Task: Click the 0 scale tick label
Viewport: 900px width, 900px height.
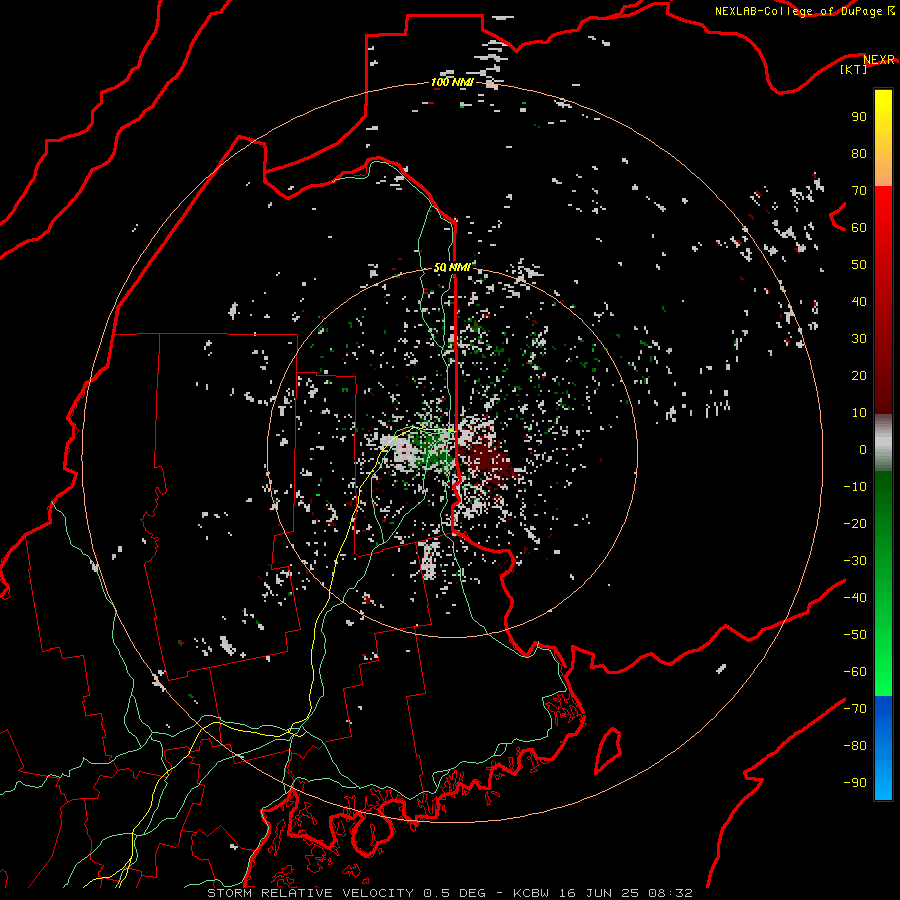Action: coord(863,449)
